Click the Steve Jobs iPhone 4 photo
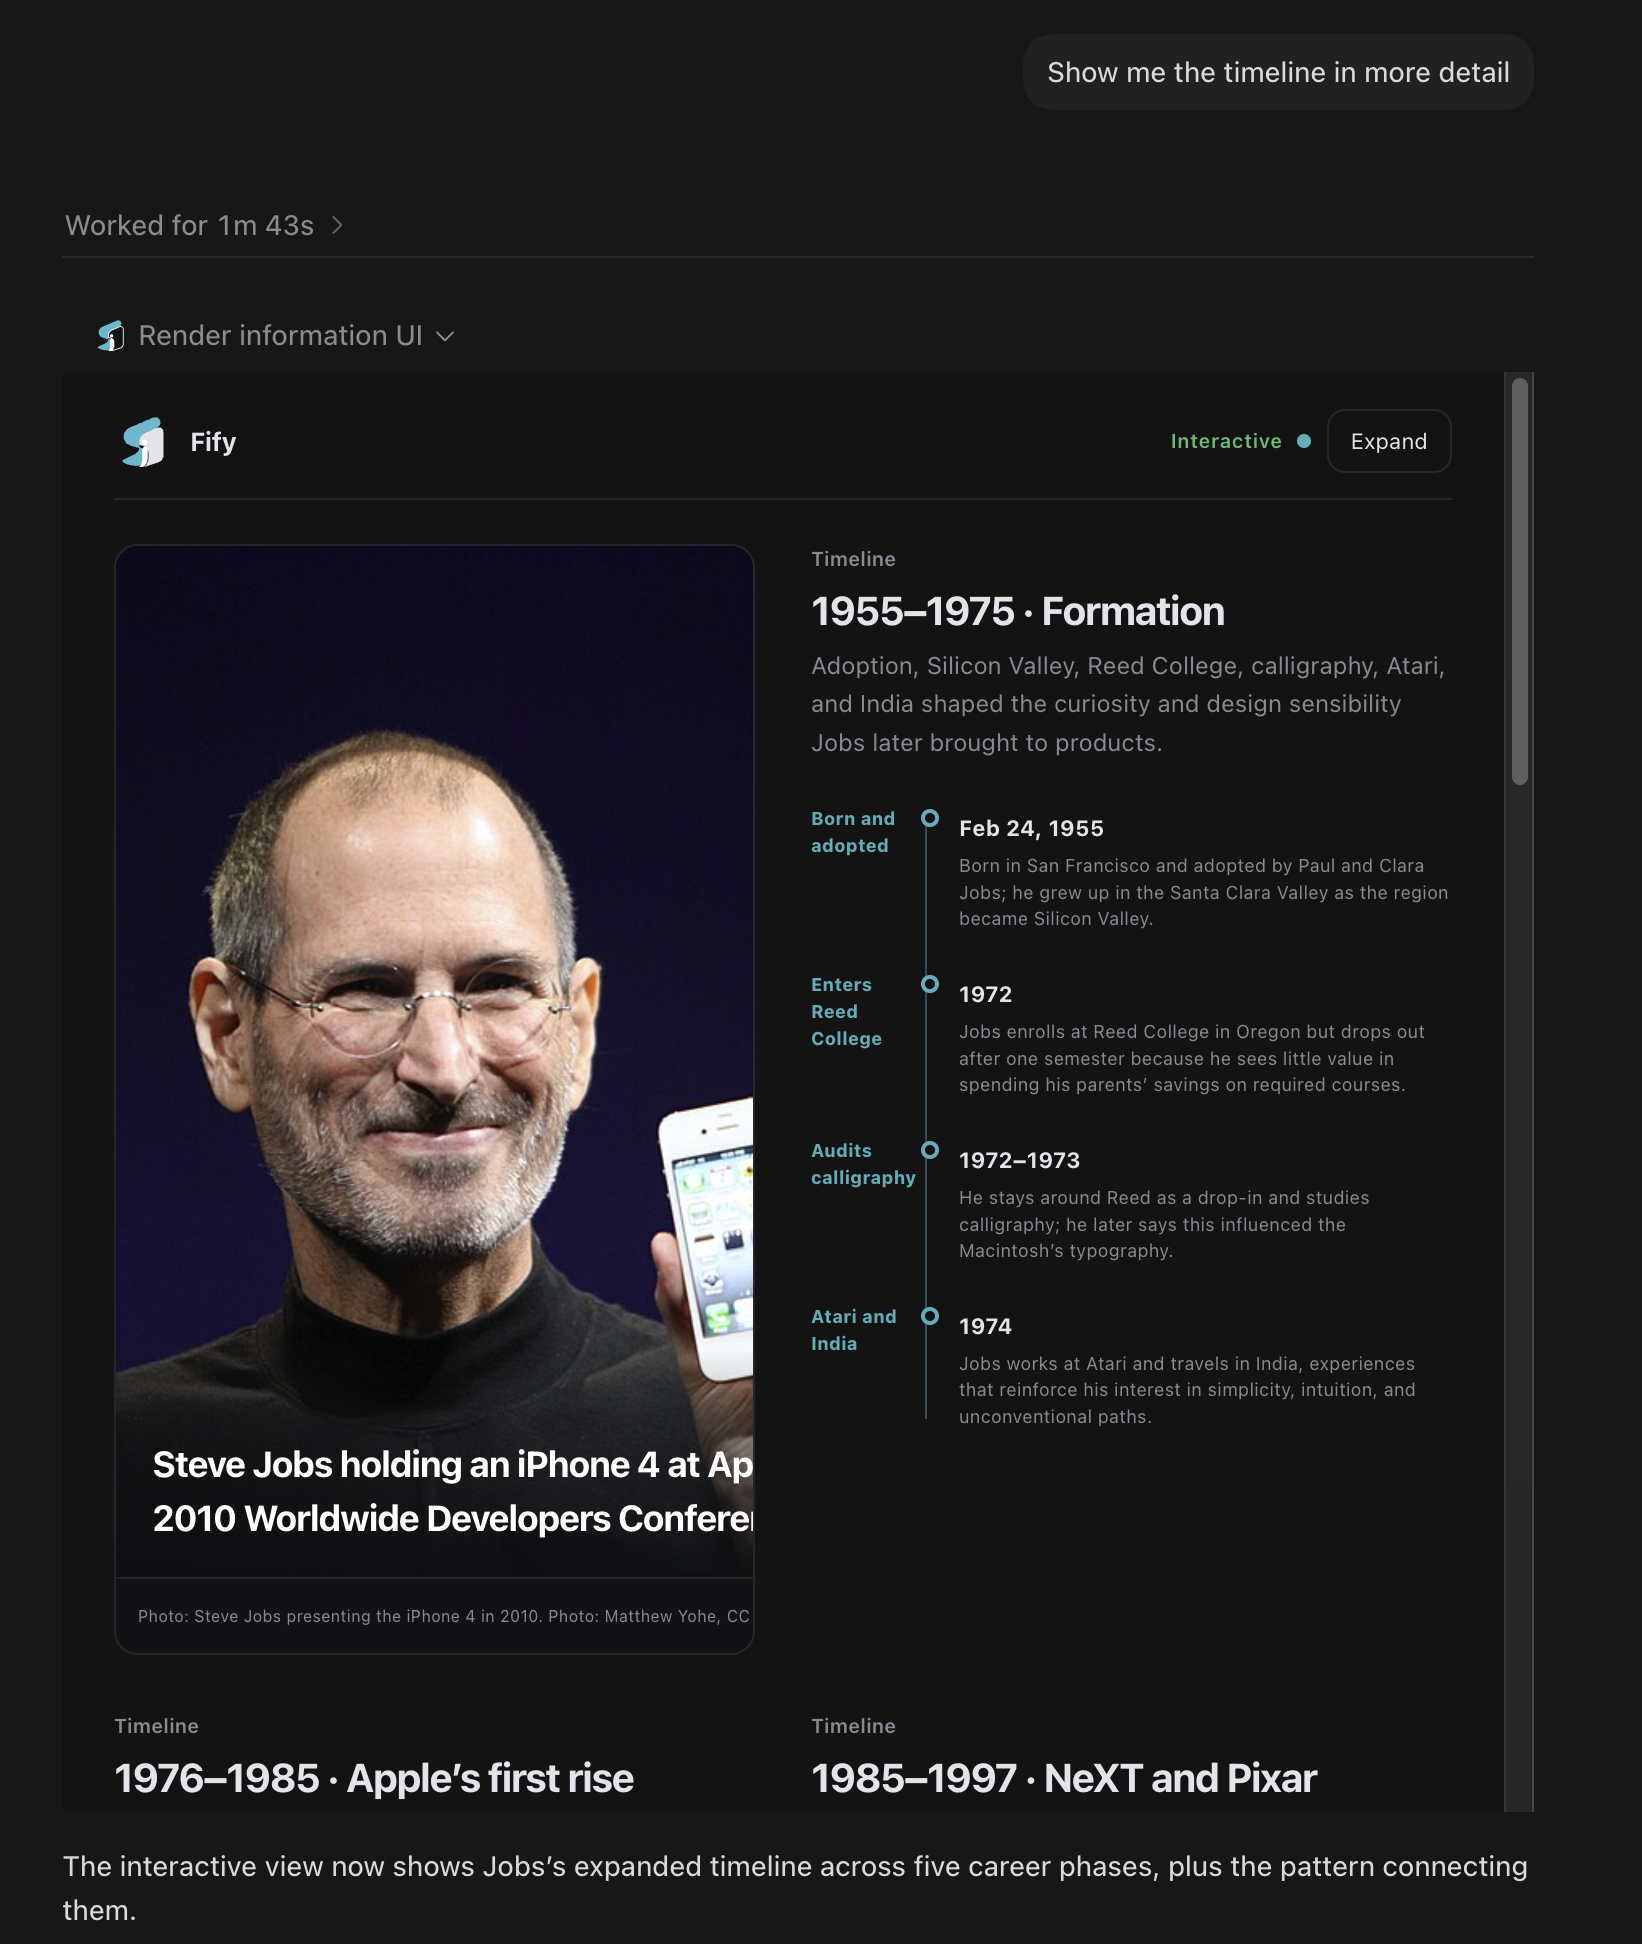This screenshot has height=1944, width=1642. [x=434, y=1060]
